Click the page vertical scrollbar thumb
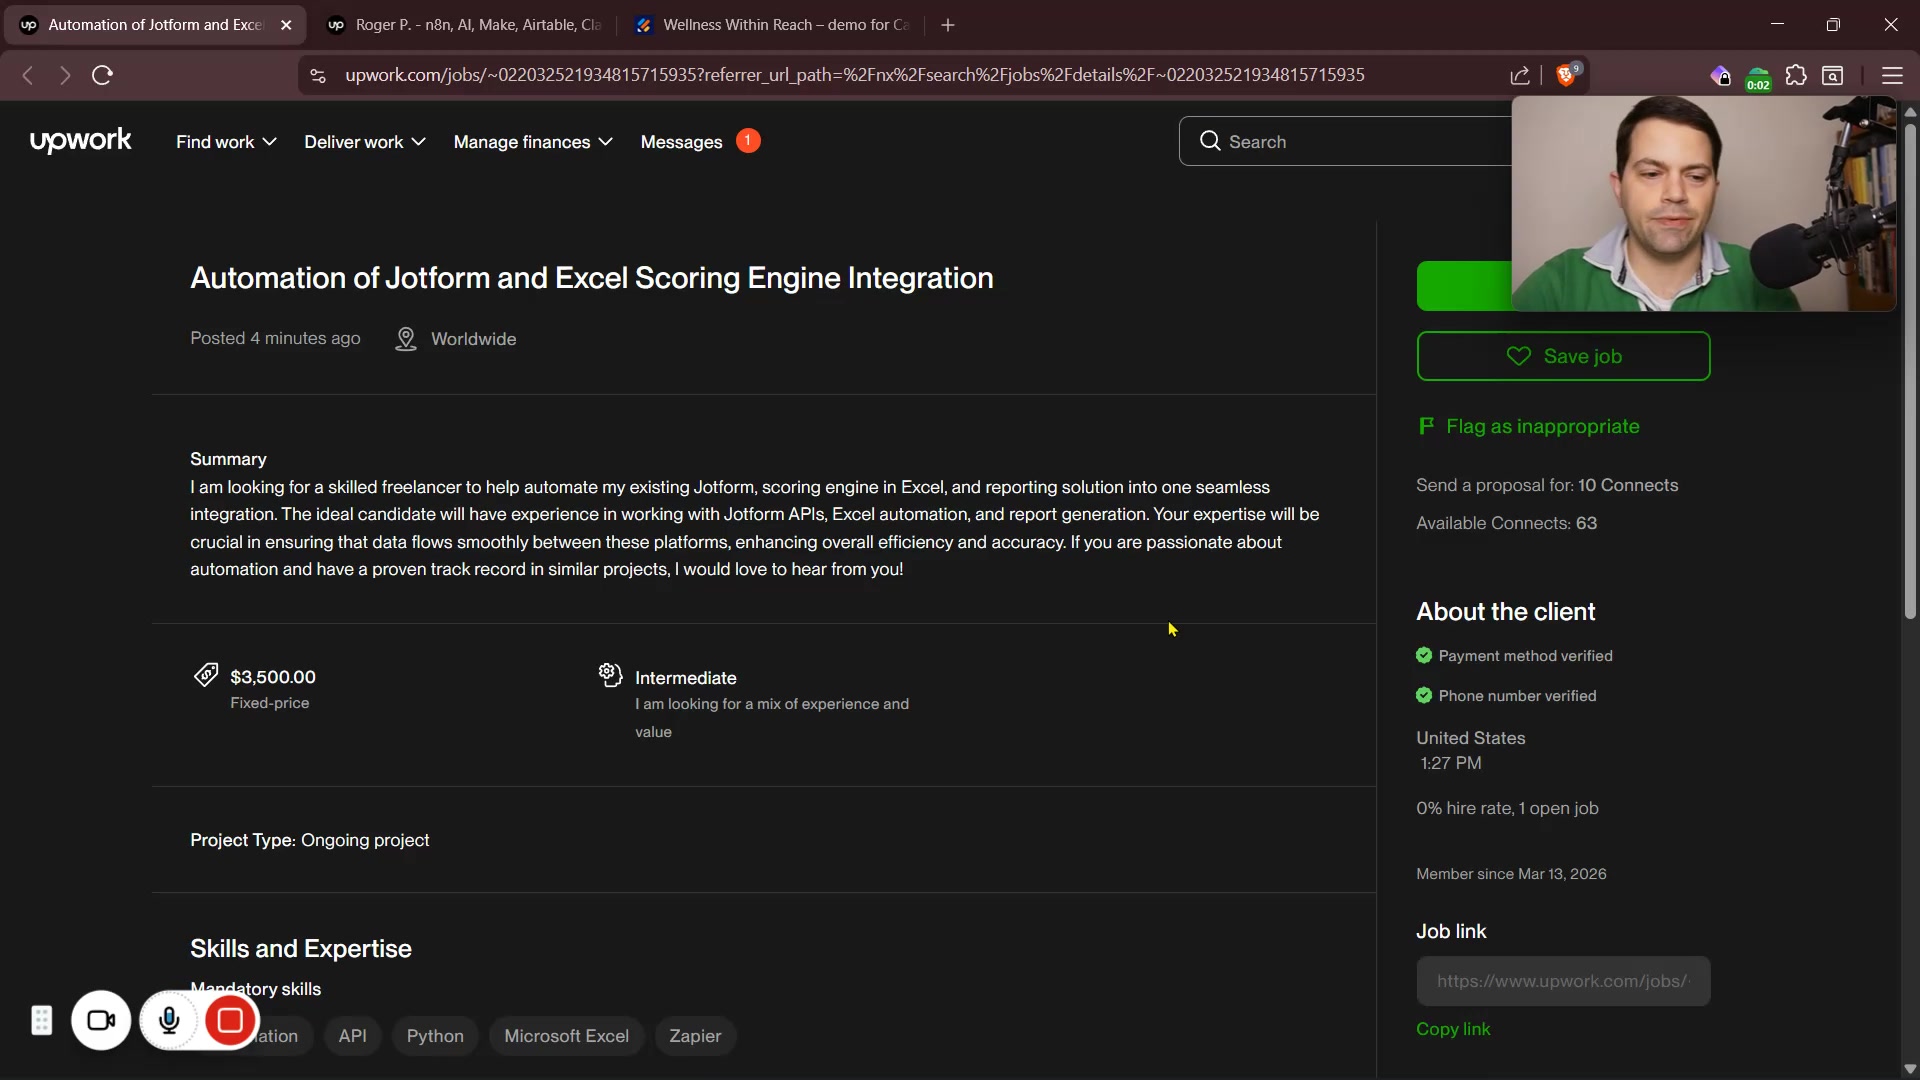Viewport: 1920px width, 1080px height. pyautogui.click(x=1909, y=370)
